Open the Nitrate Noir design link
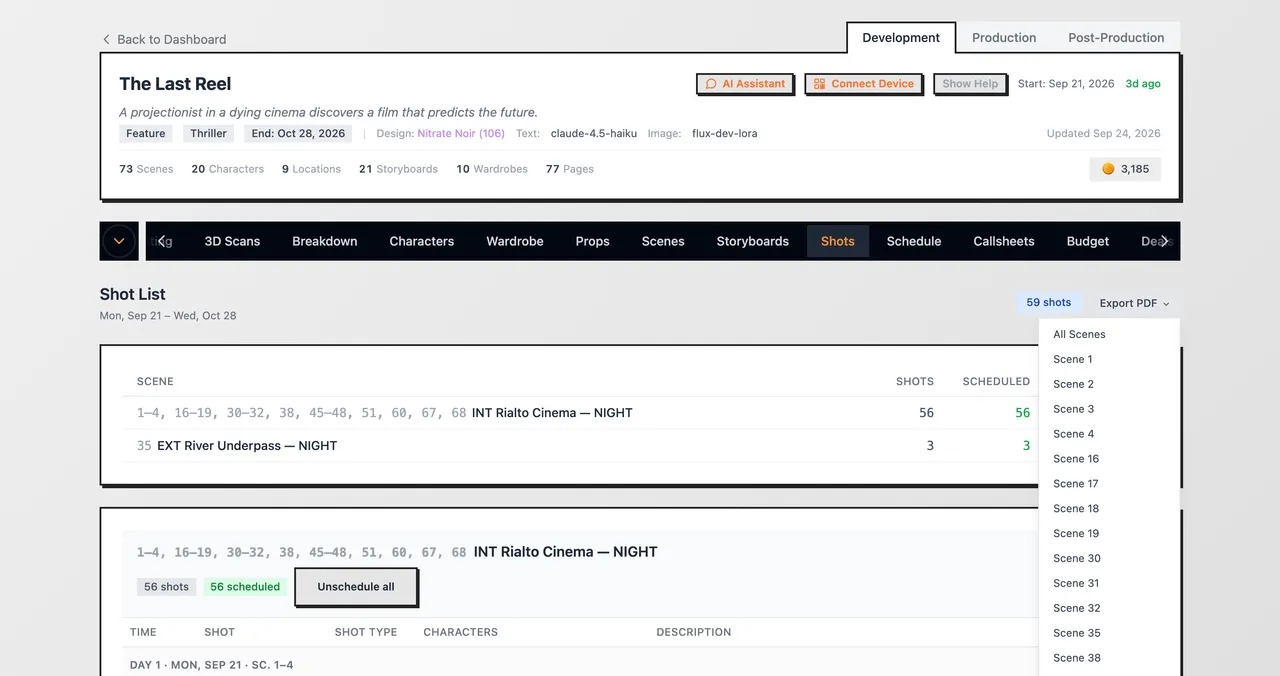Viewport: 1280px width, 676px height. [461, 133]
